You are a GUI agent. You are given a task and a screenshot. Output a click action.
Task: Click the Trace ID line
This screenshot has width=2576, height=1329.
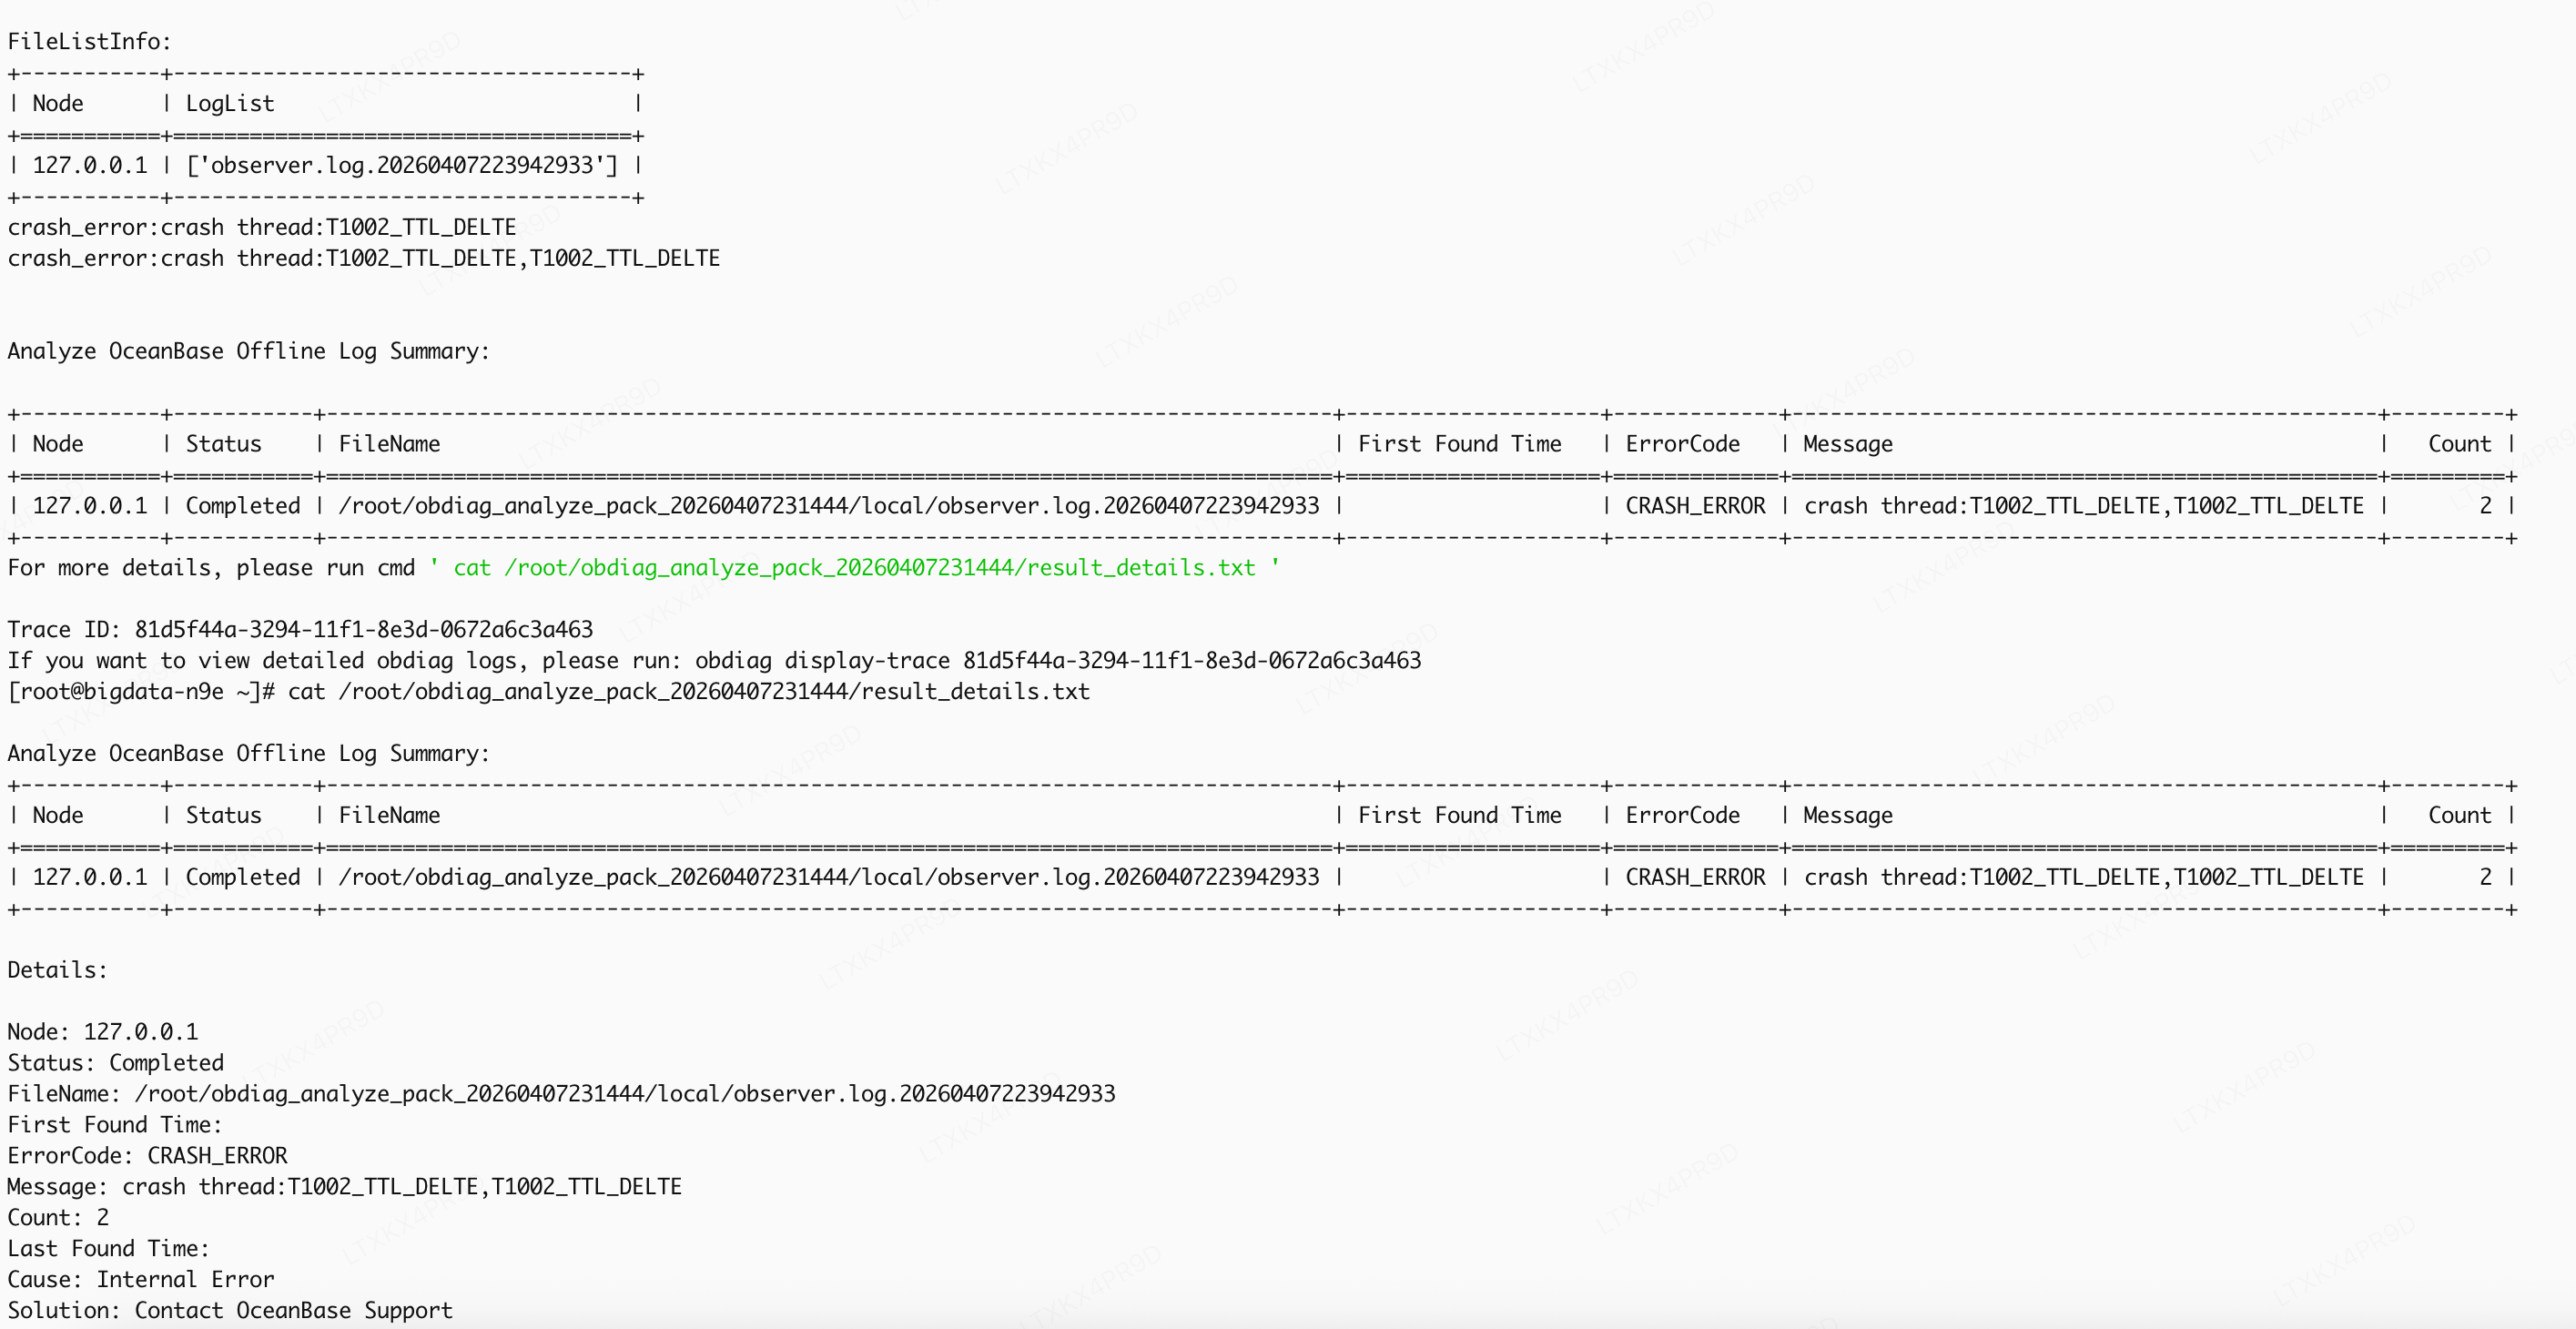(x=300, y=630)
